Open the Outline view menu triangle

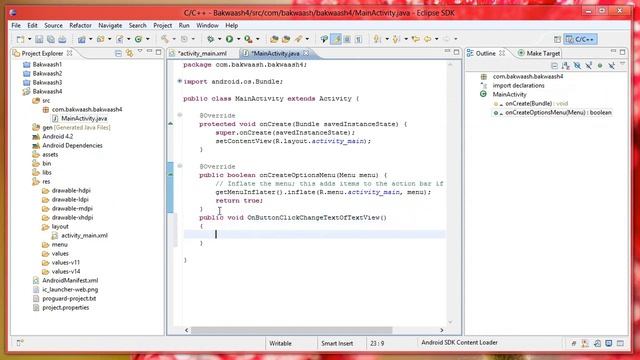pyautogui.click(x=622, y=64)
